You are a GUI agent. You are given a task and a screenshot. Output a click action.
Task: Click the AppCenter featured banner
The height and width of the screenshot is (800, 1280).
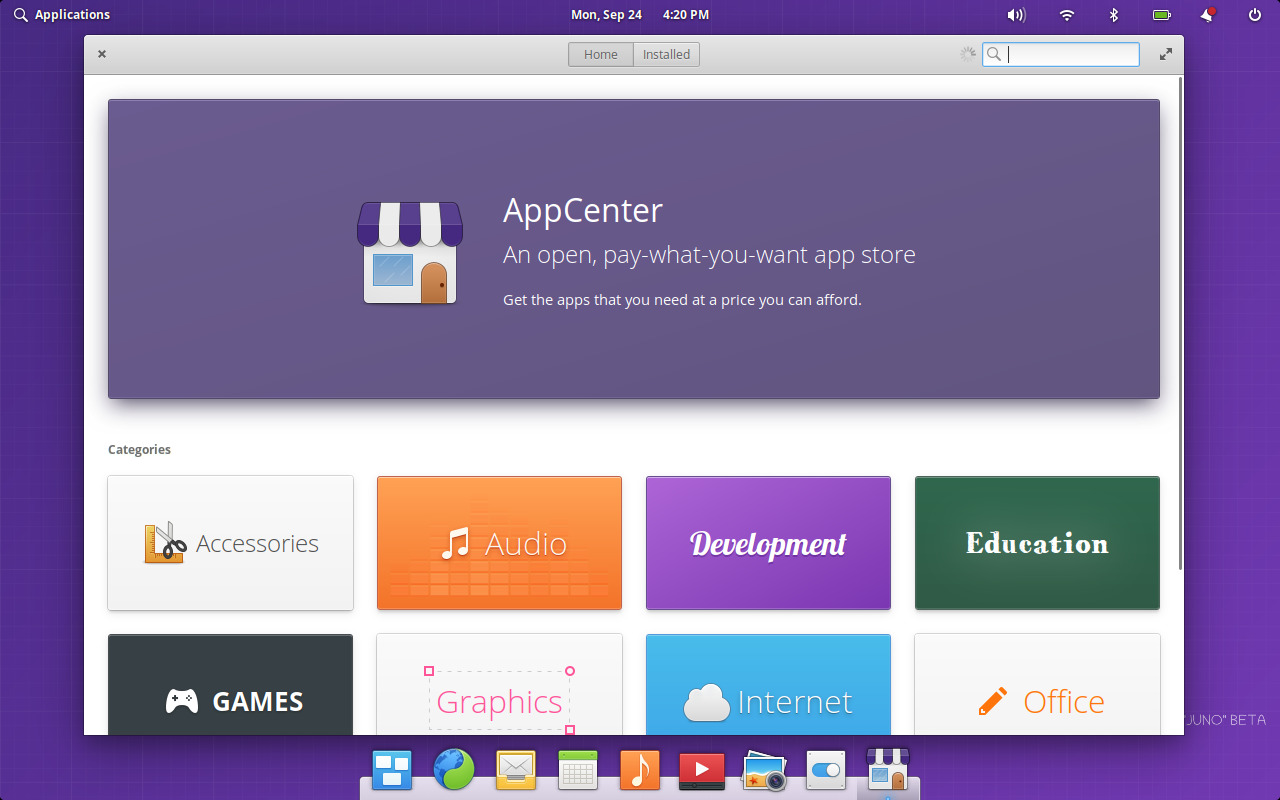[634, 249]
